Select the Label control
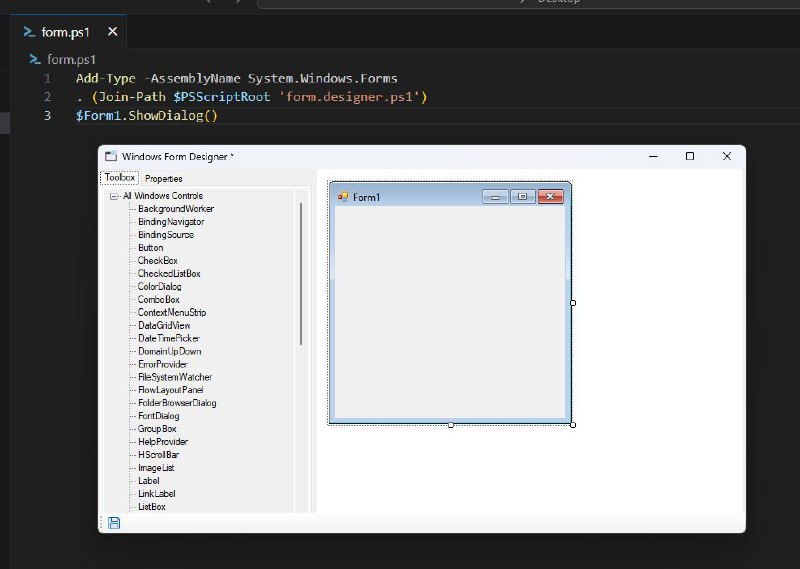Viewport: 800px width, 569px height. pos(148,481)
